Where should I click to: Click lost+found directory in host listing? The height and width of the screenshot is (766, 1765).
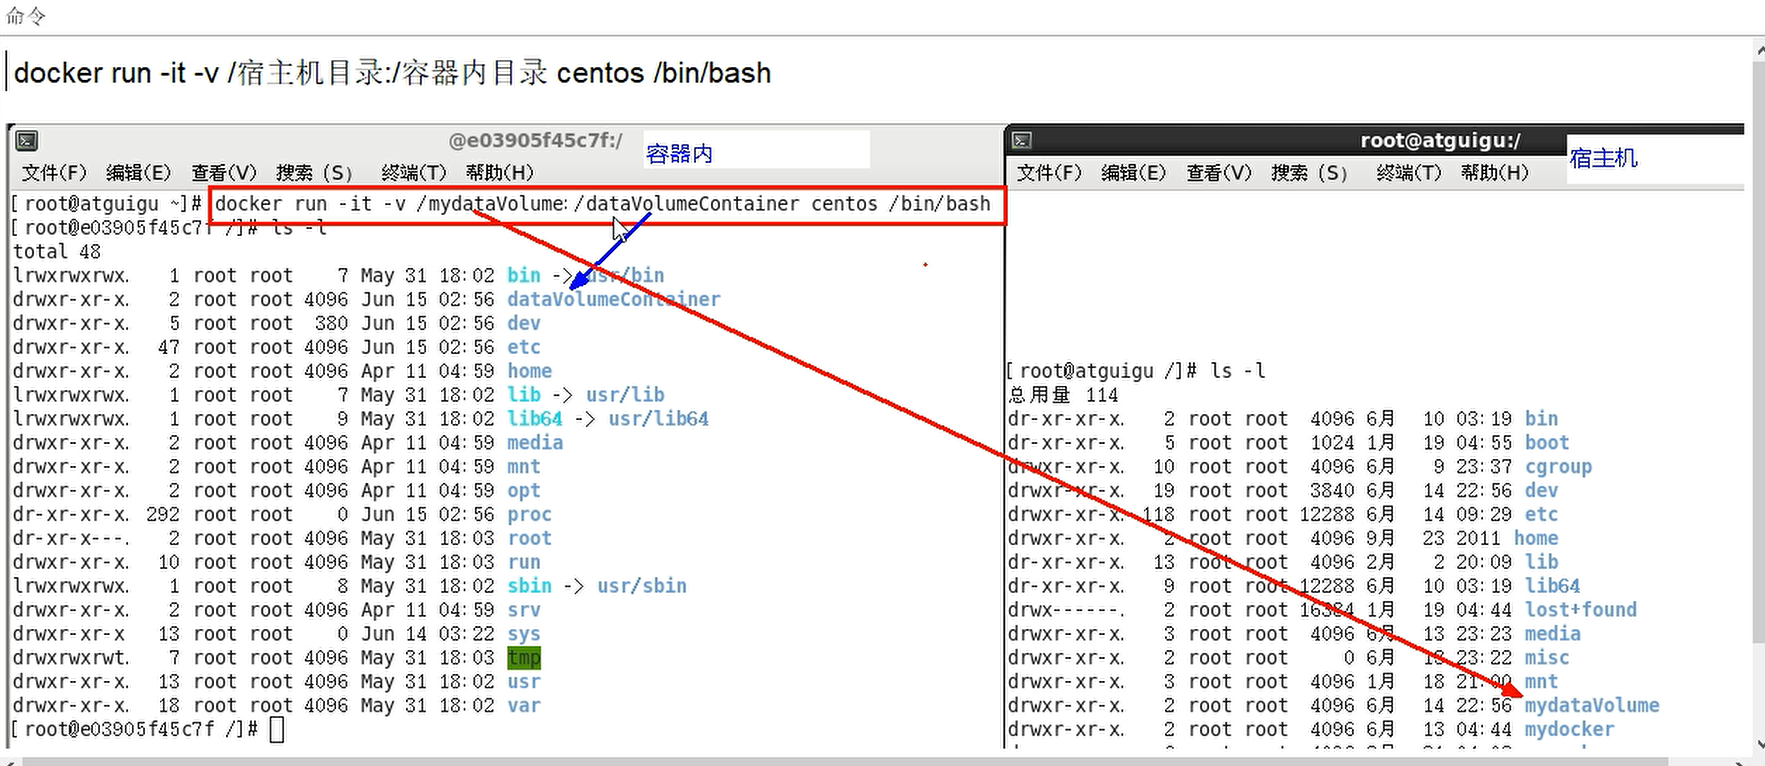tap(1581, 610)
